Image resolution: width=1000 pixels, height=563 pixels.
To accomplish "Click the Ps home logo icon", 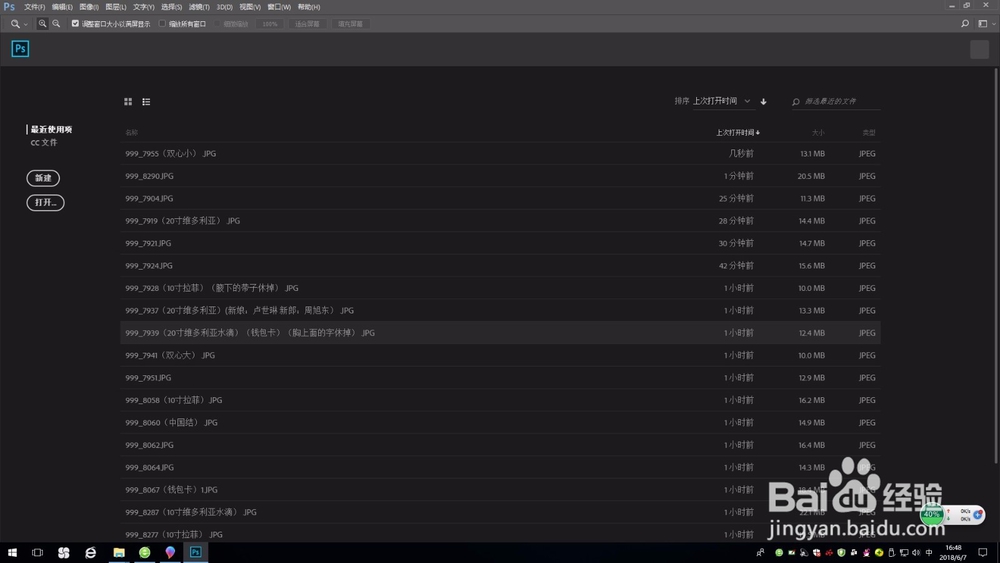I will pos(20,49).
